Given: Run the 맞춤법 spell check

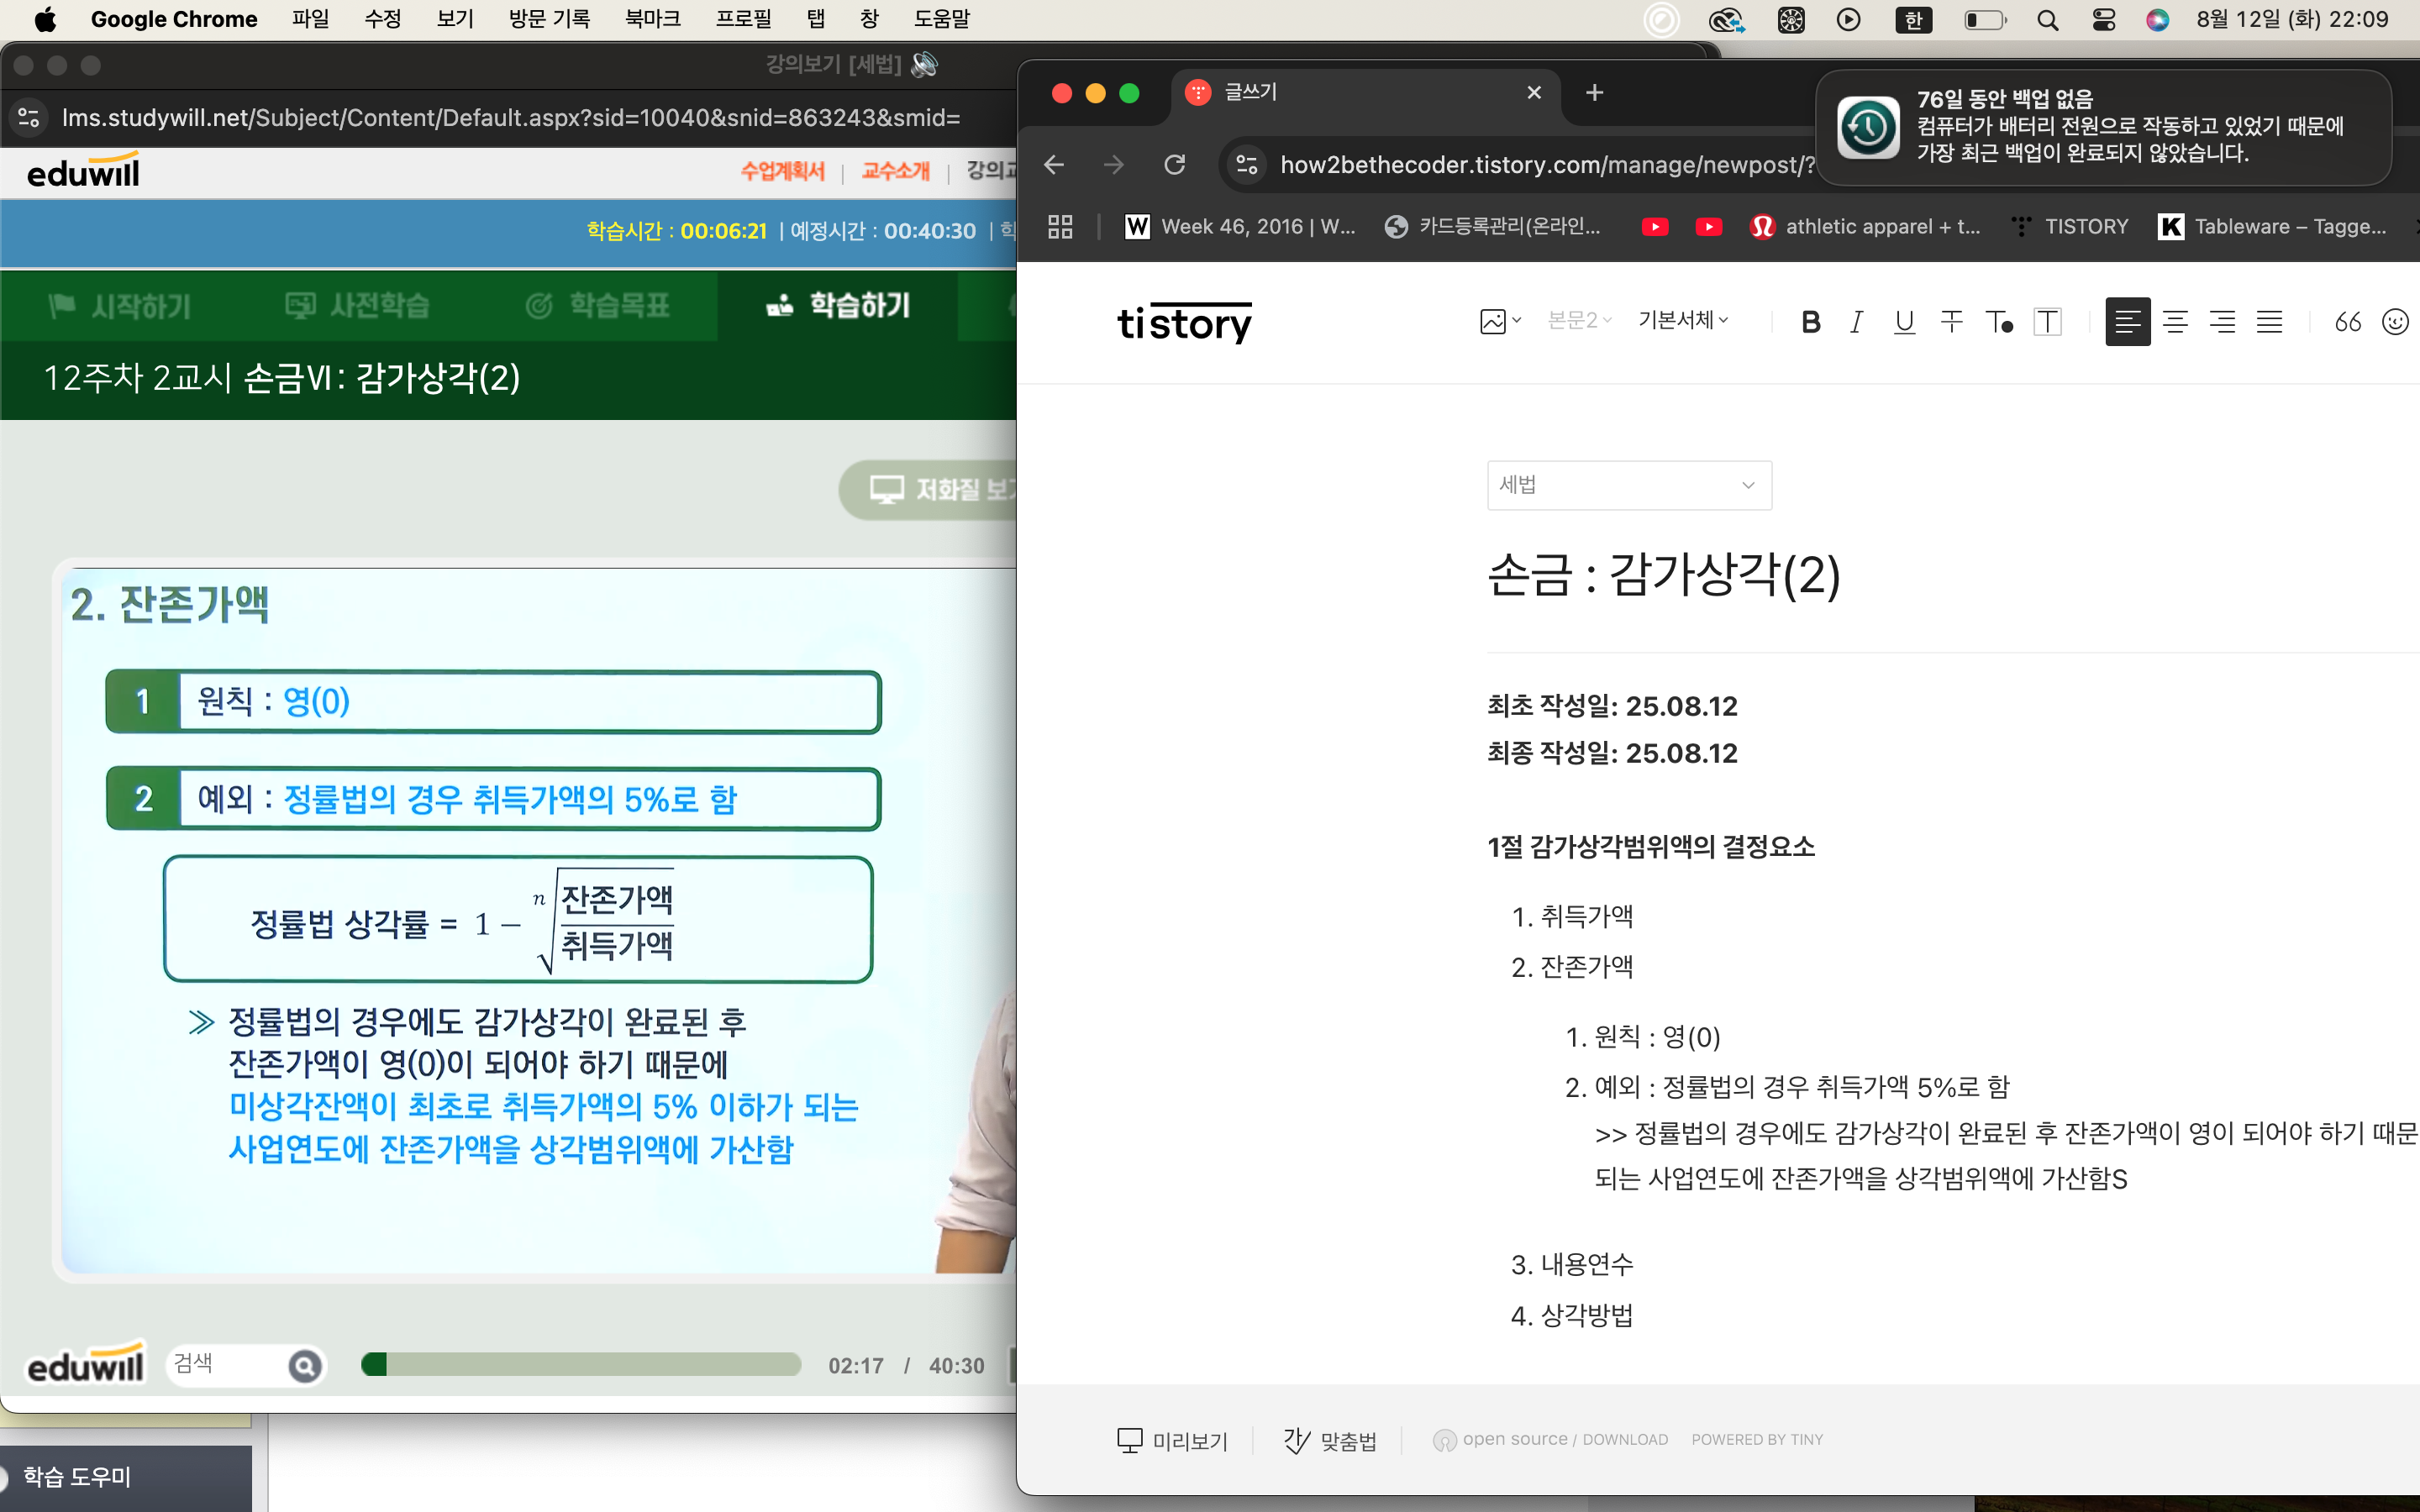Looking at the screenshot, I should coord(1330,1440).
